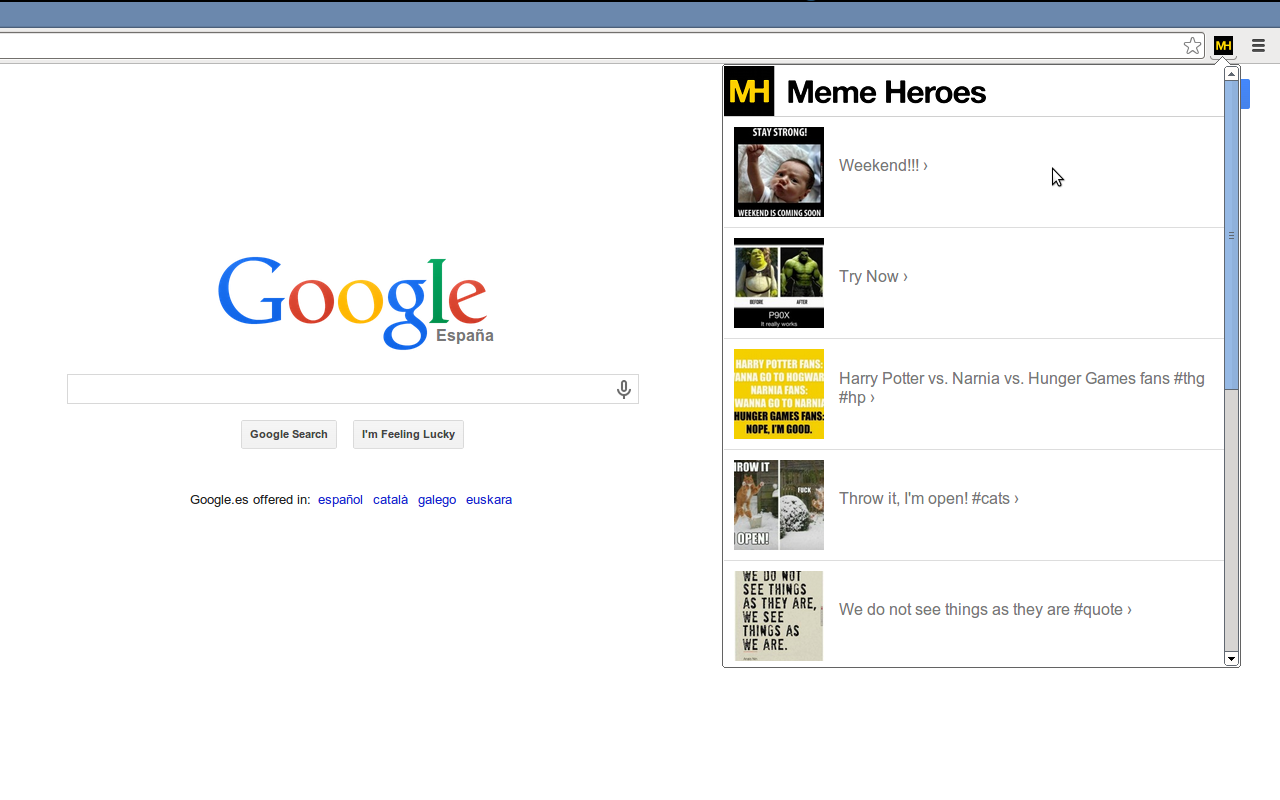
Task: Focus the Google search input field
Action: 352,389
